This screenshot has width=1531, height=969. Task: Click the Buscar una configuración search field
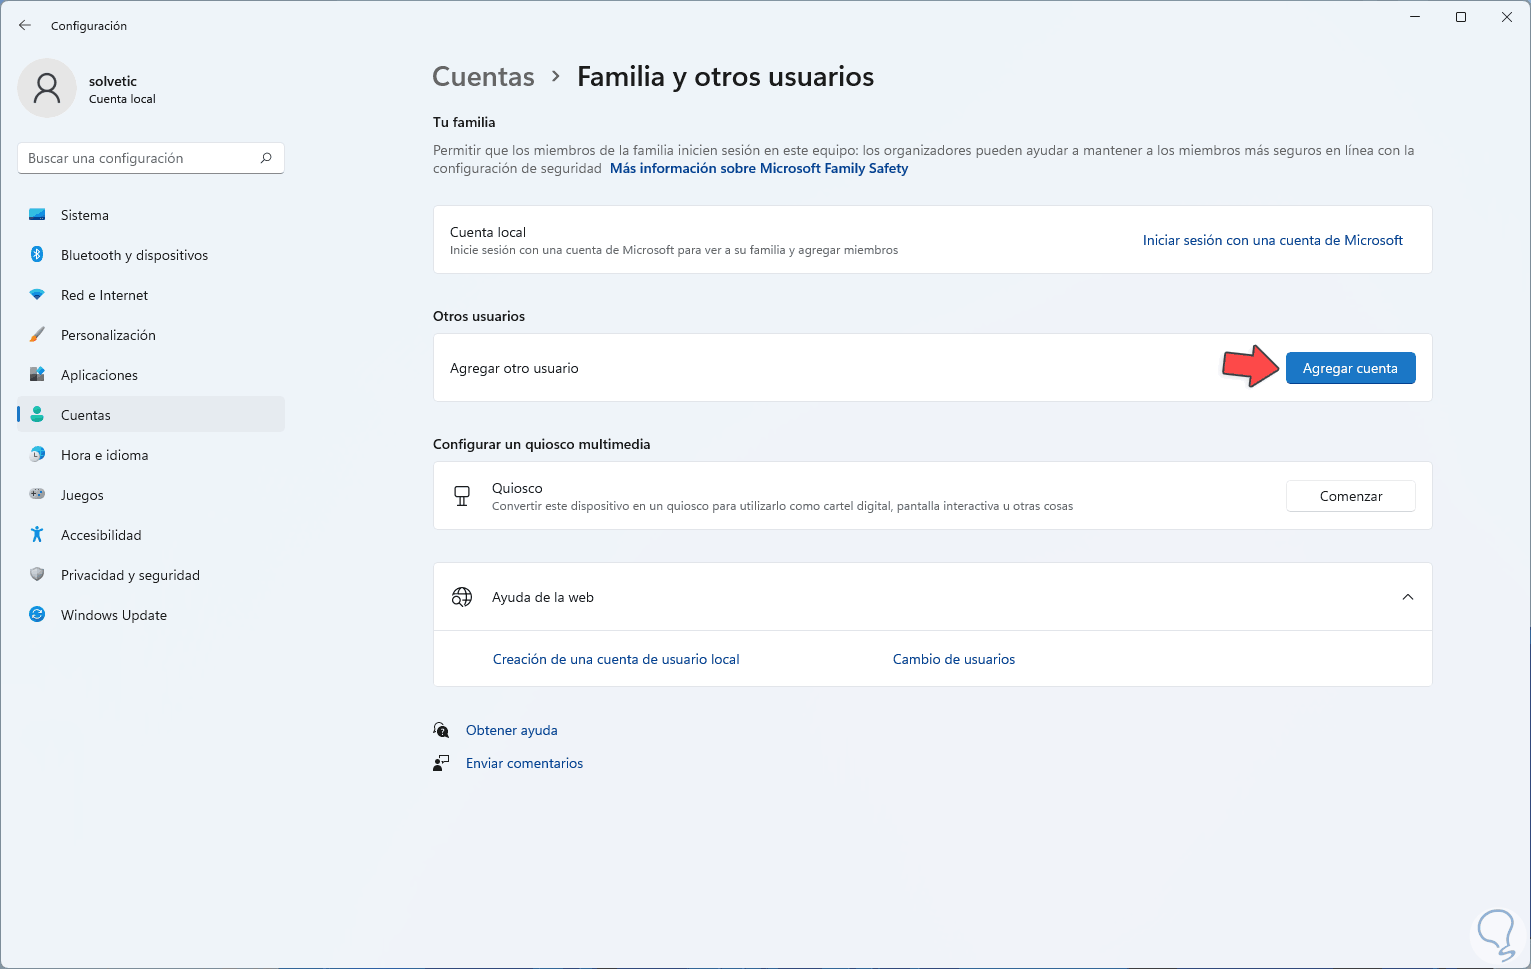tap(140, 158)
